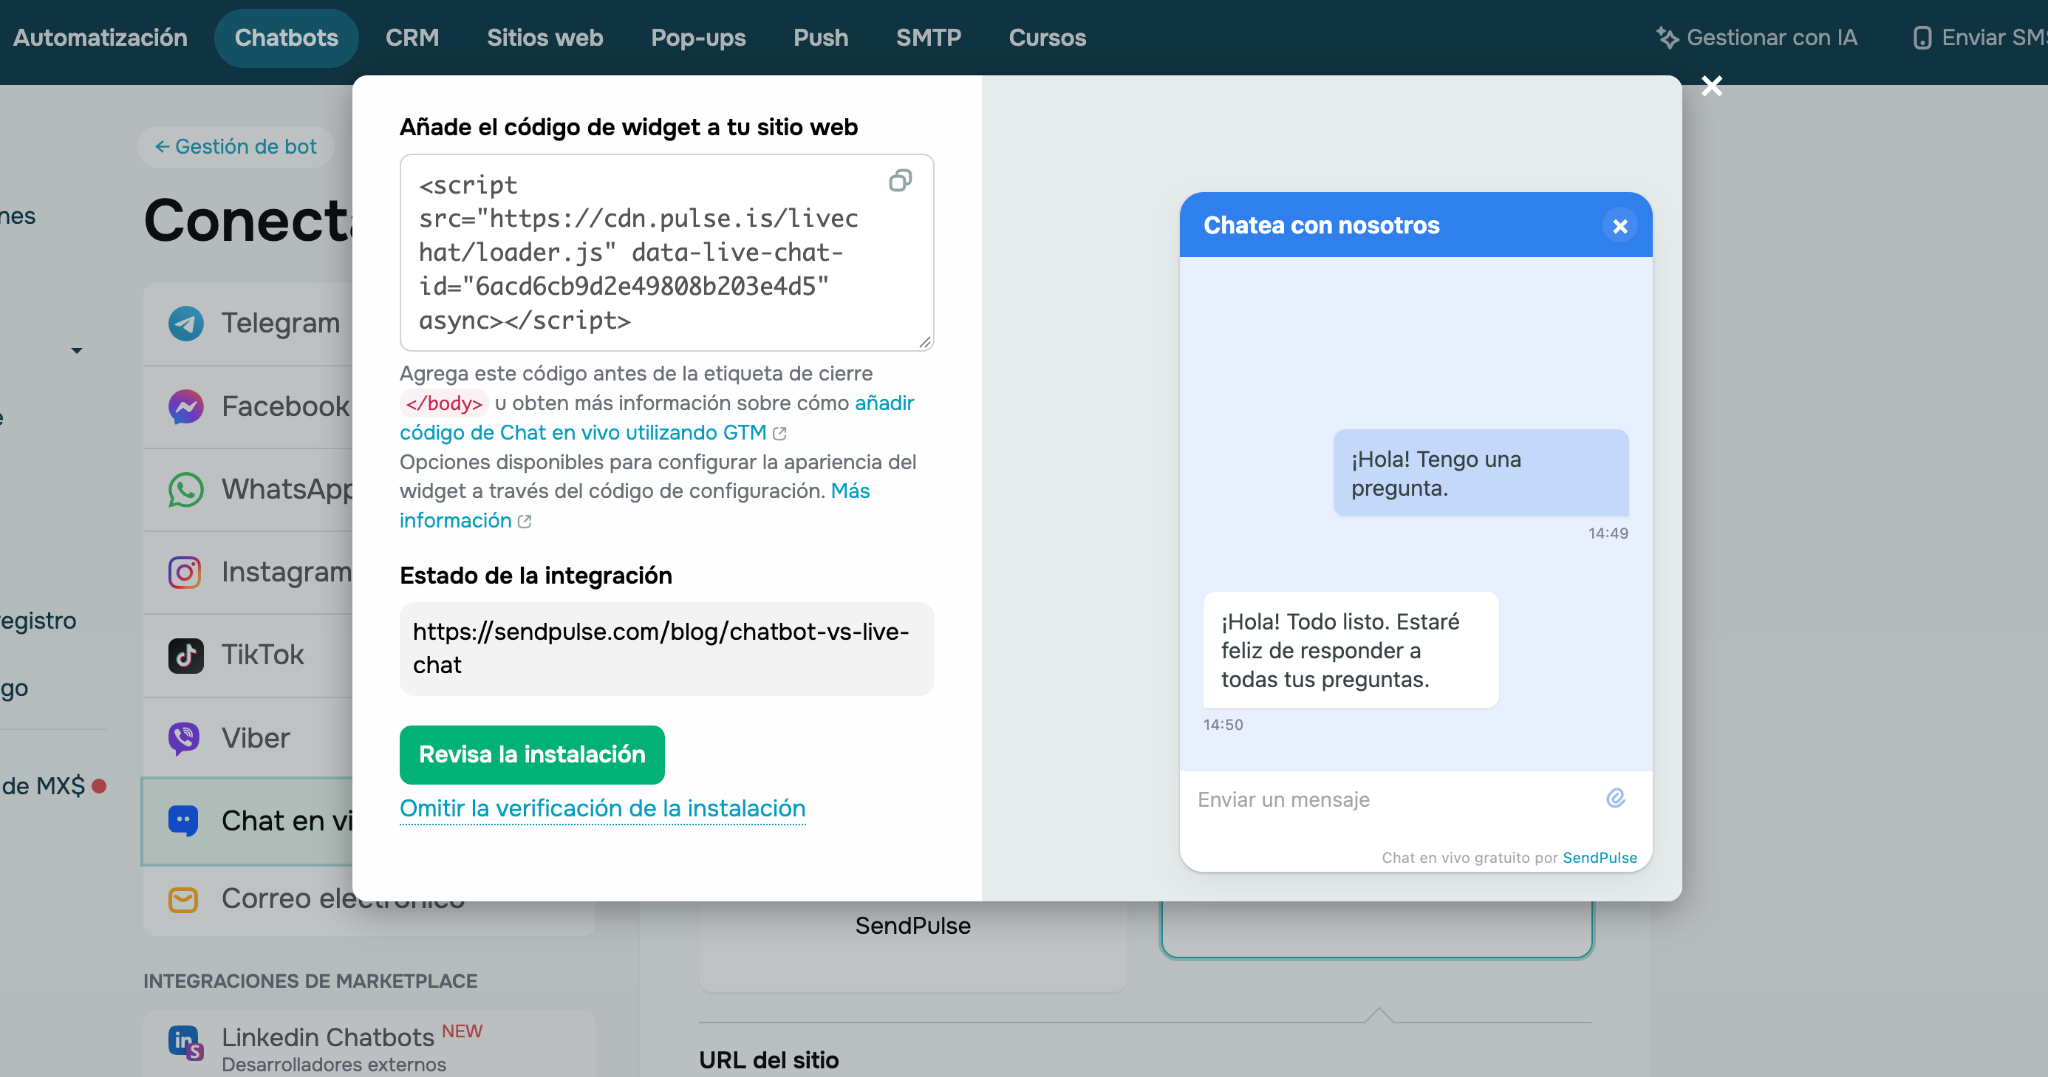This screenshot has height=1077, width=2048.
Task: Click inside the widget script code box
Action: pyautogui.click(x=667, y=253)
